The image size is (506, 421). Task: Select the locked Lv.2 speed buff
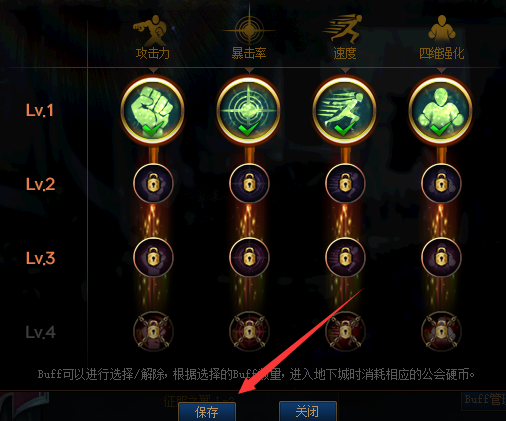tap(345, 184)
